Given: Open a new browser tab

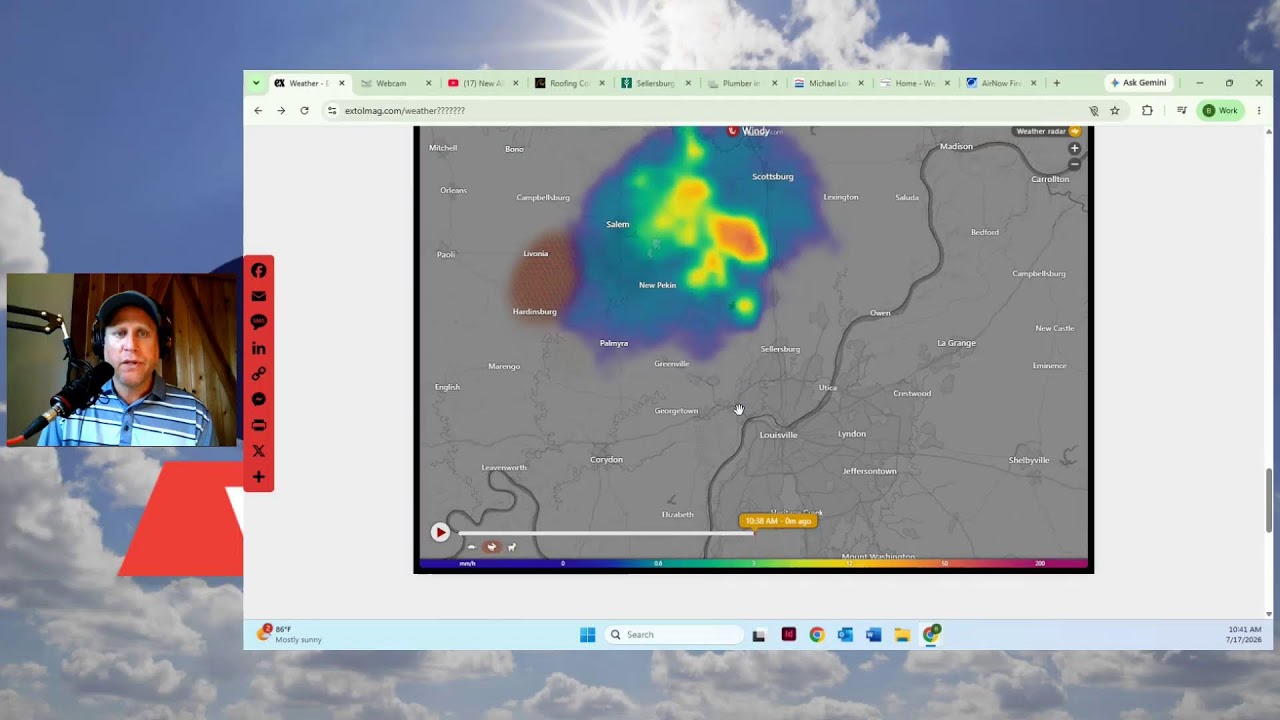Looking at the screenshot, I should pos(1056,83).
